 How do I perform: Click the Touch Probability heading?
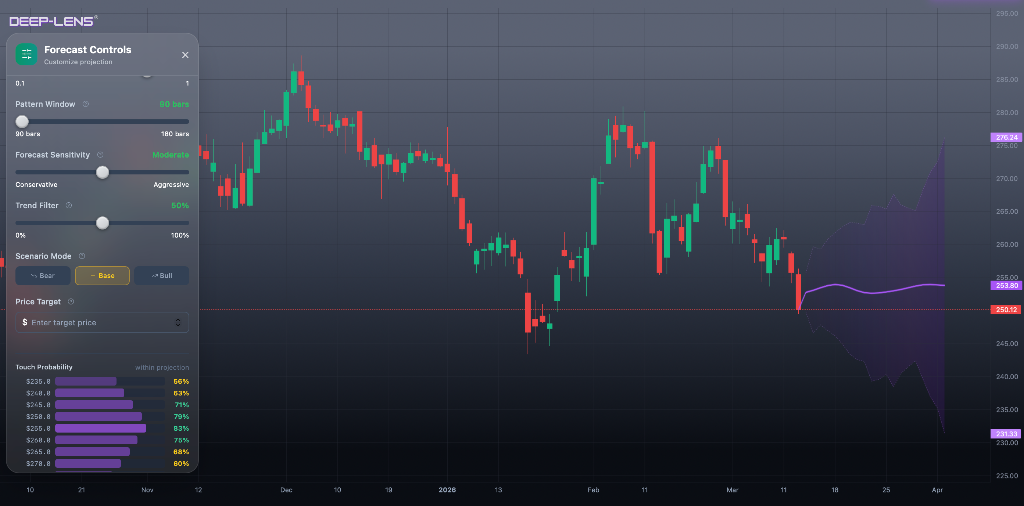(44, 368)
